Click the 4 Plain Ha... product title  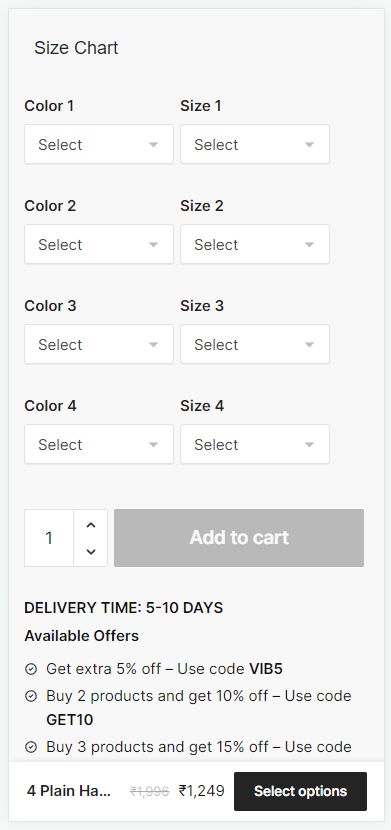click(69, 791)
